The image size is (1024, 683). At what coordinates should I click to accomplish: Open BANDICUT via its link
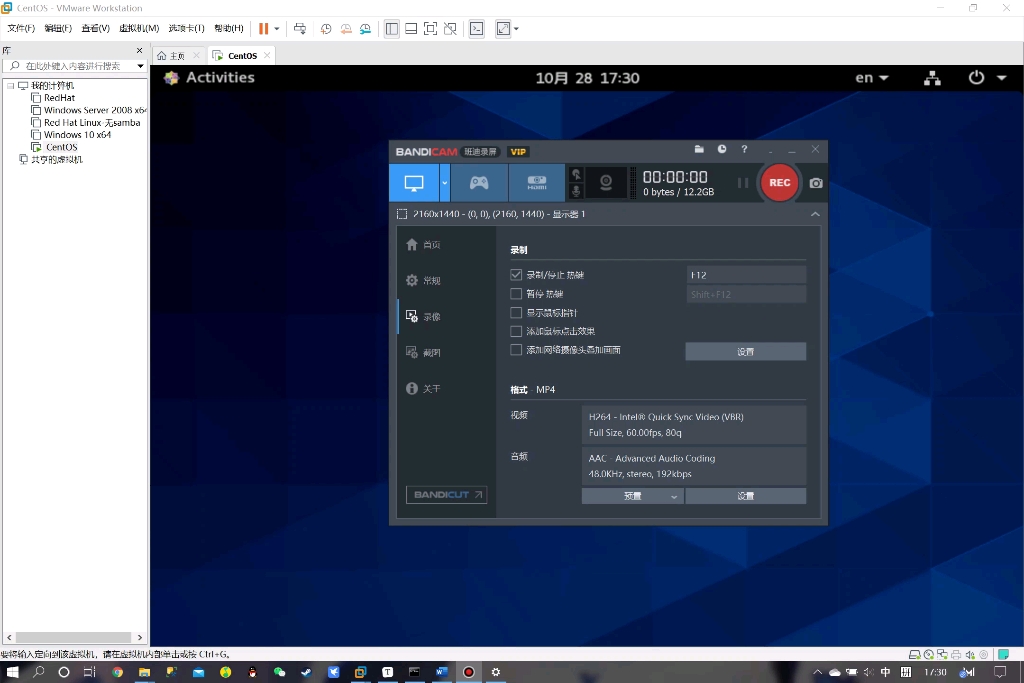445,494
